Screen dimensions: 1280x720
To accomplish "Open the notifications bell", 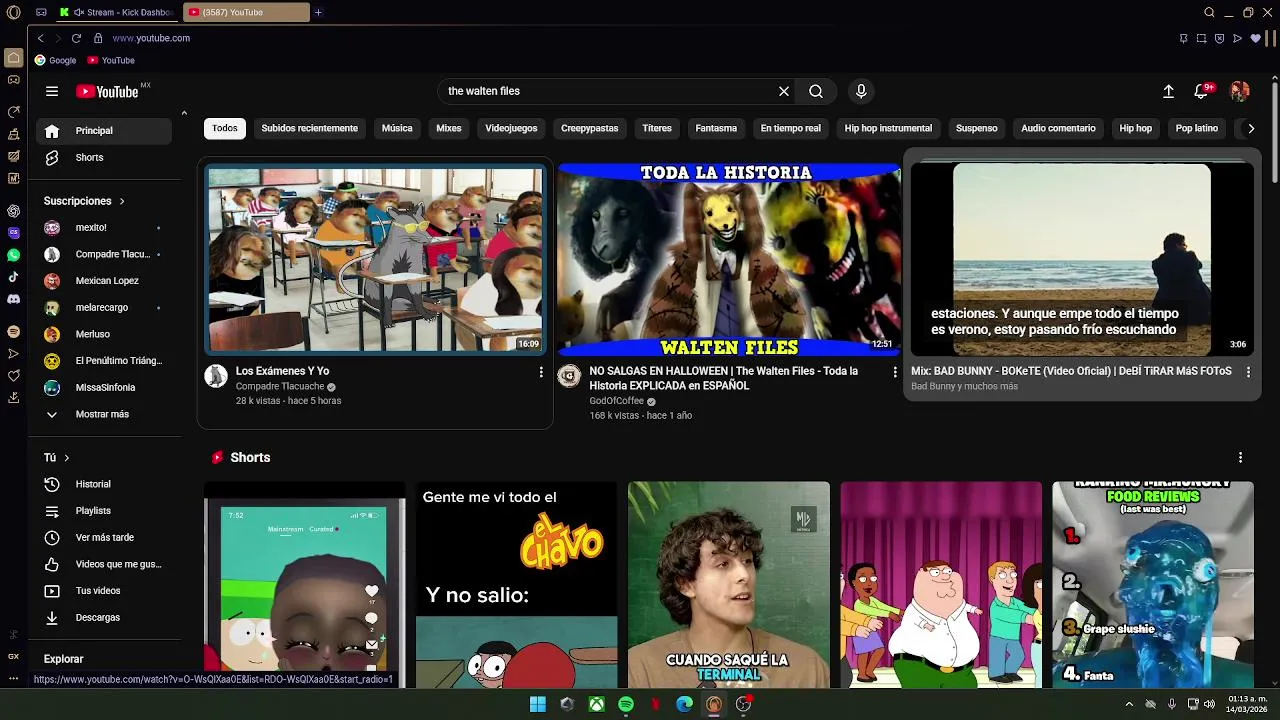I will (1202, 91).
